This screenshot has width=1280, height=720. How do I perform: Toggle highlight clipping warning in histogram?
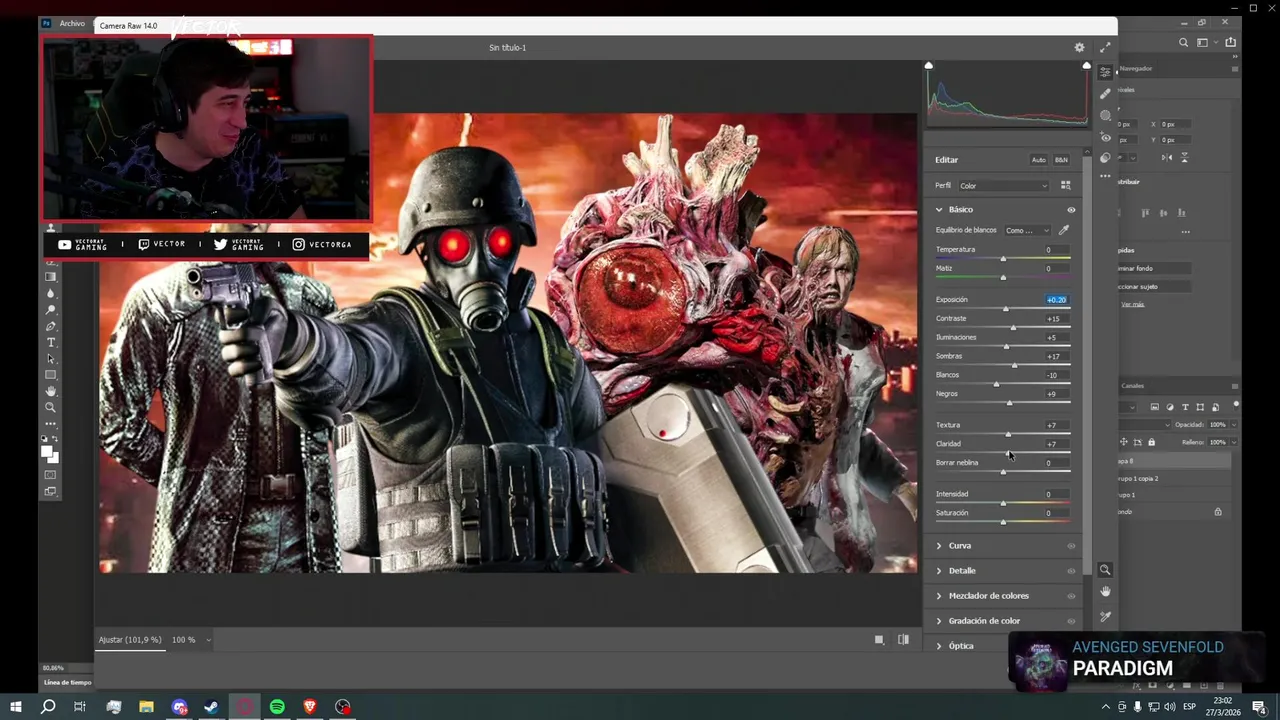(x=1087, y=66)
